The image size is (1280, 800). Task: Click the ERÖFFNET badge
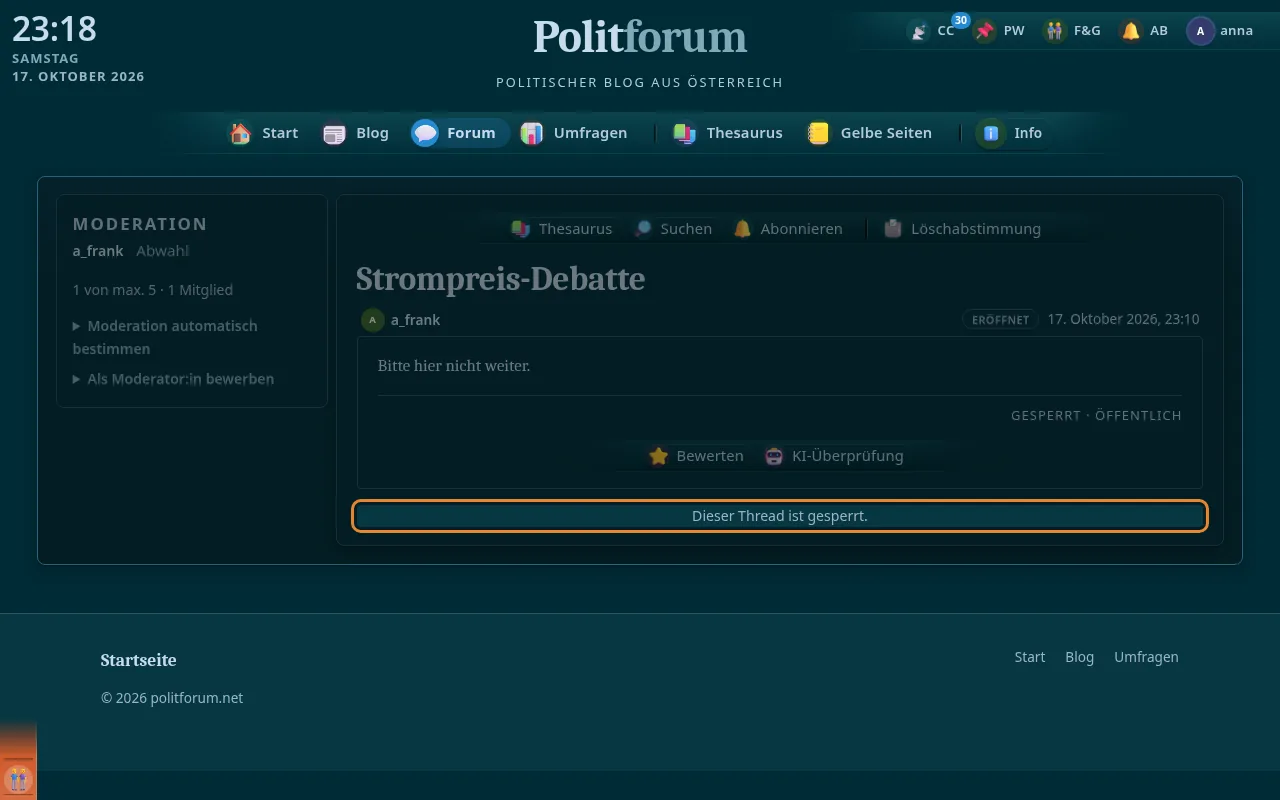(x=1000, y=320)
